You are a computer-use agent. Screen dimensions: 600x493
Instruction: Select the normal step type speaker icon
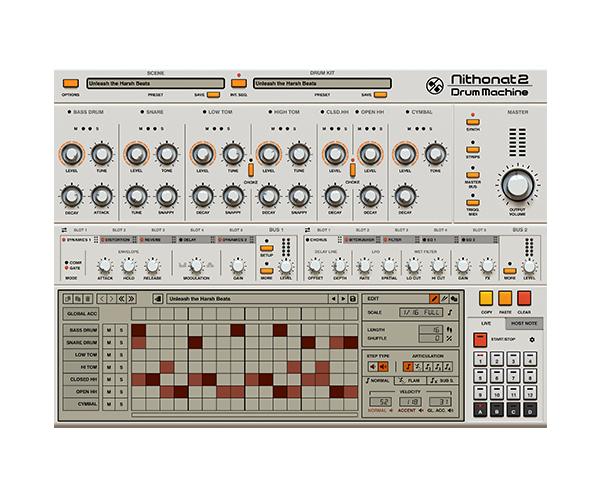(x=373, y=367)
